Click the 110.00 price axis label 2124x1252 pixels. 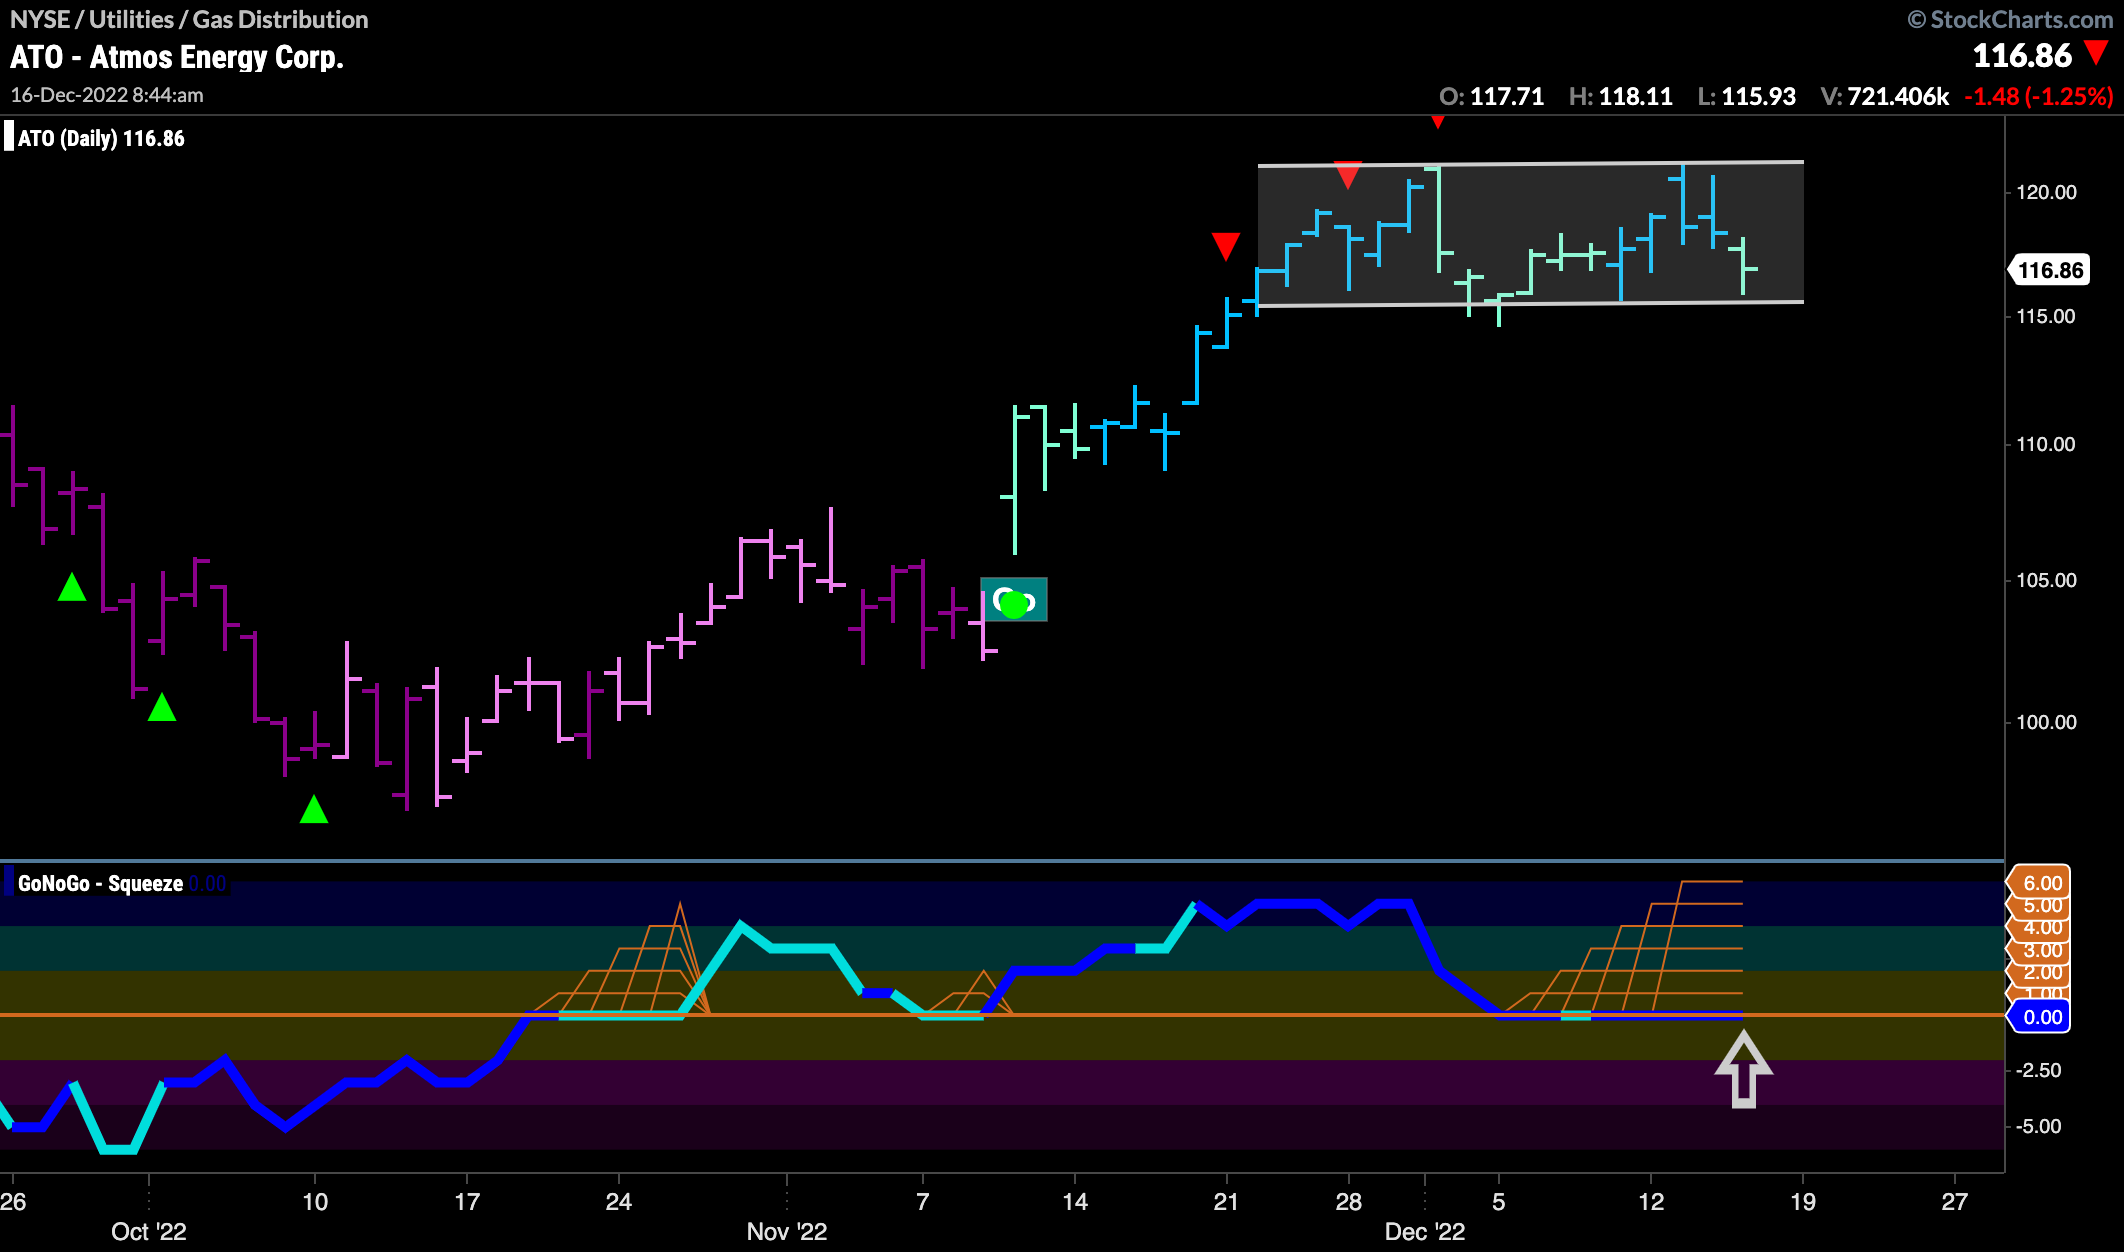point(2046,444)
